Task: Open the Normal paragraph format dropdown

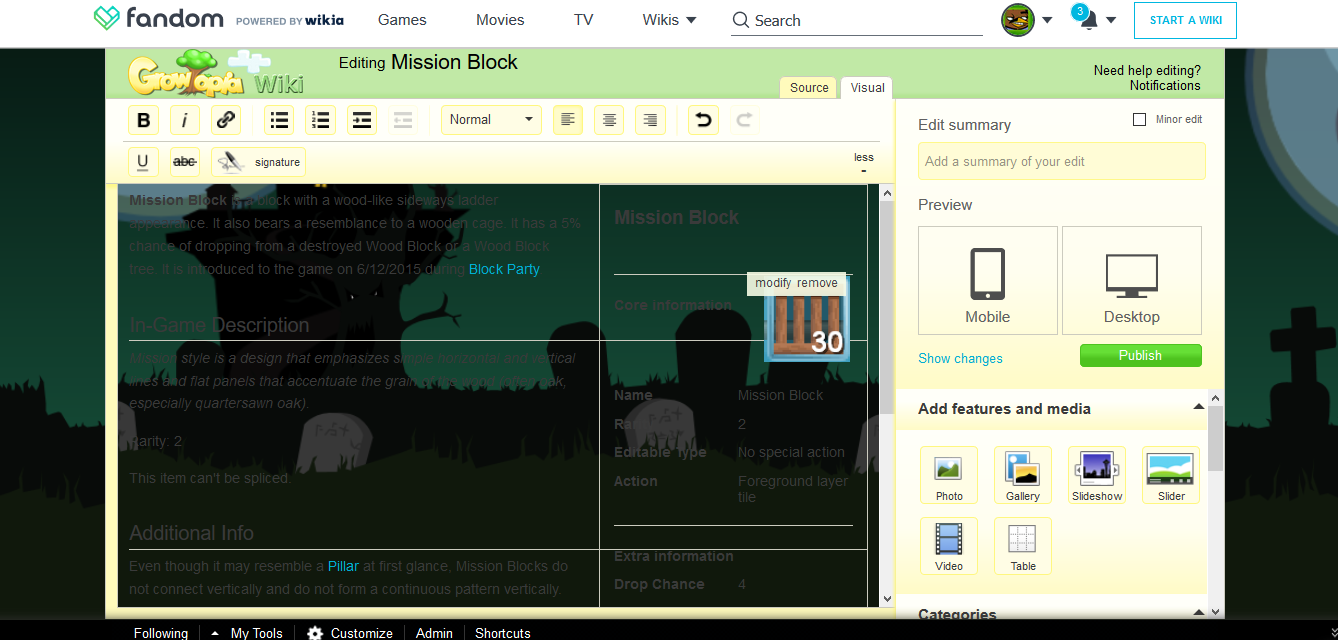Action: click(x=491, y=120)
